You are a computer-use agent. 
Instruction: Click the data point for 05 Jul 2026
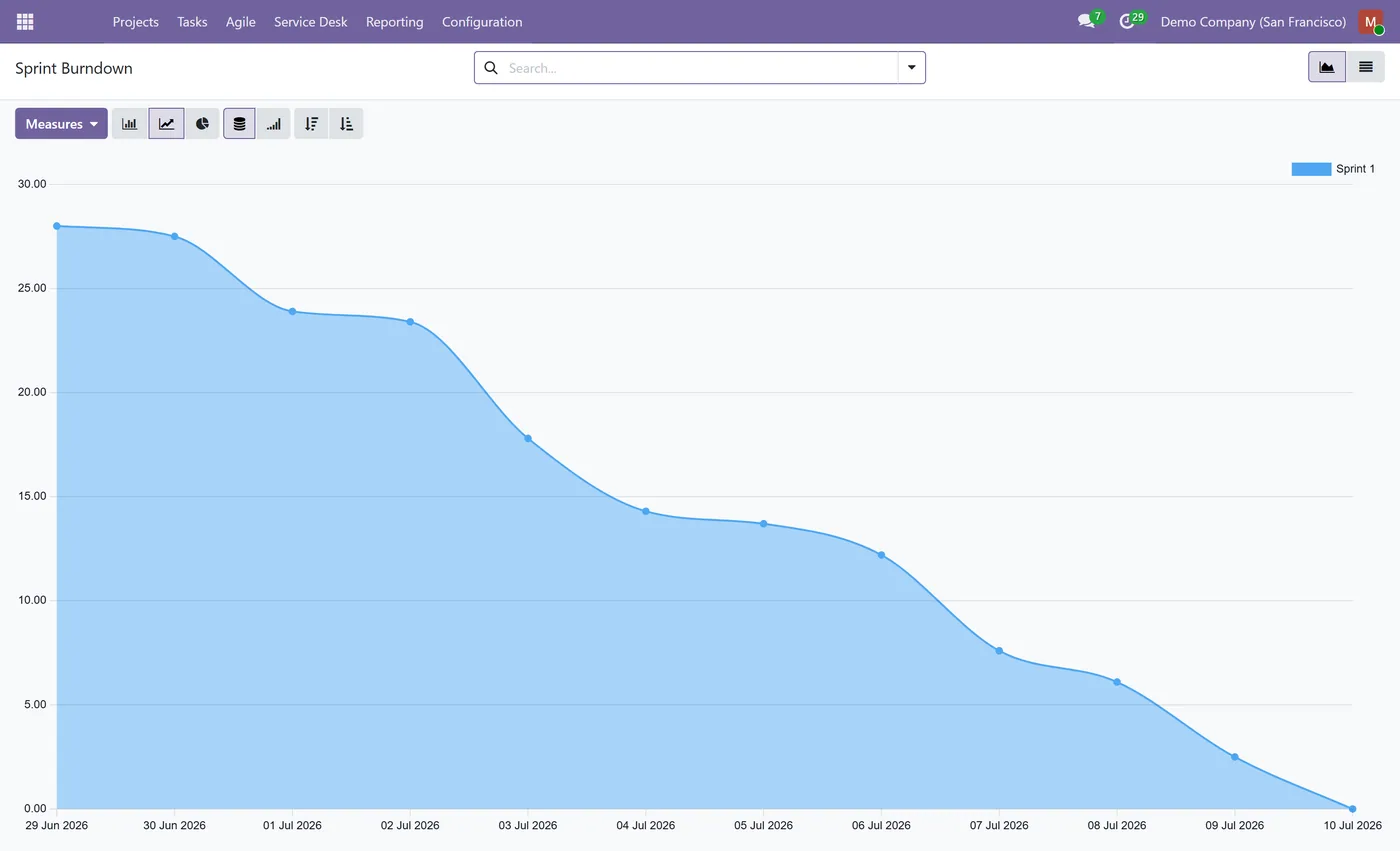coord(763,523)
